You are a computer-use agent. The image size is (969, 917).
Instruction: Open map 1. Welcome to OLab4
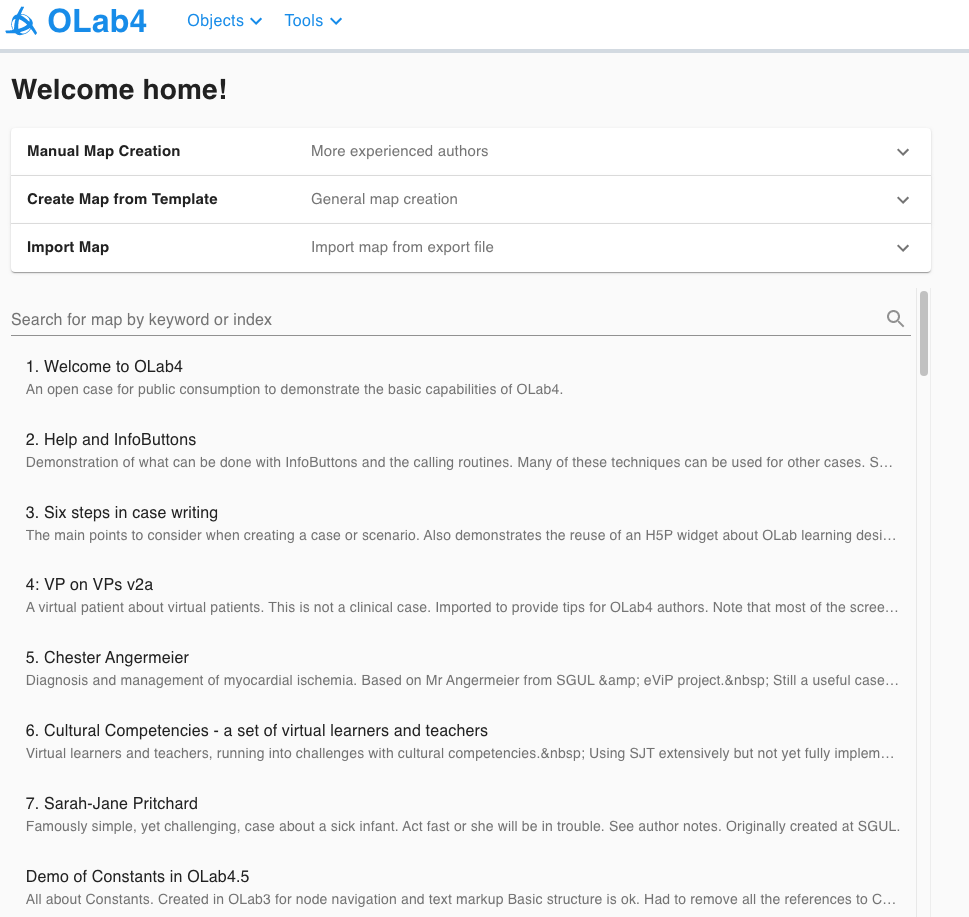pyautogui.click(x=104, y=366)
